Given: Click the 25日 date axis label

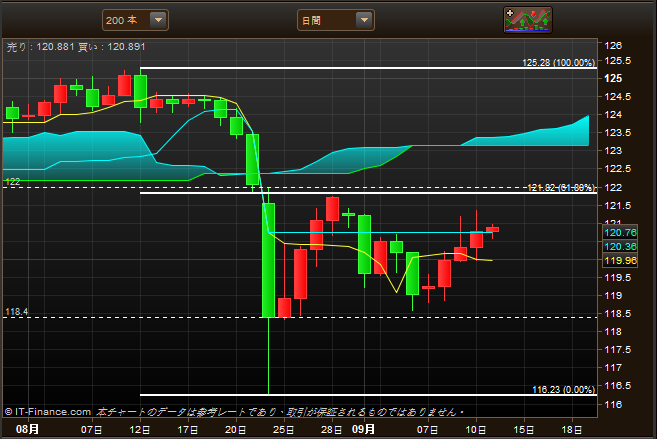Looking at the screenshot, I should 284,429.
